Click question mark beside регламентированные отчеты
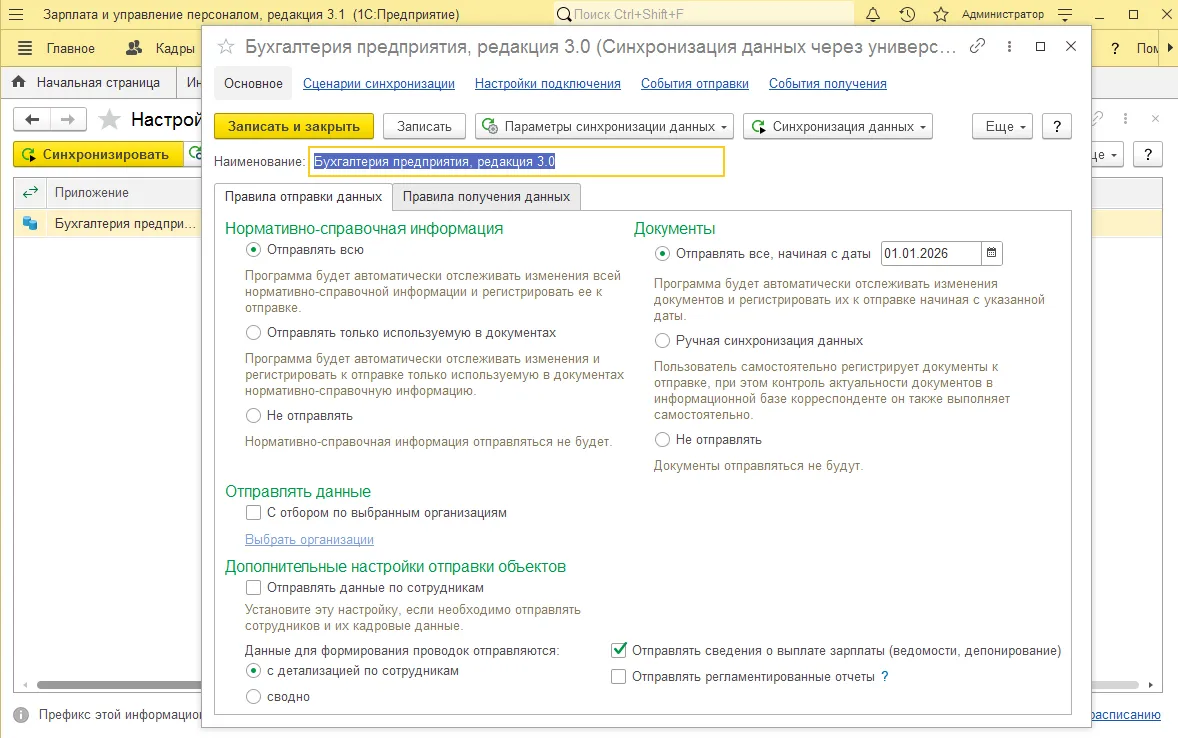Viewport: 1178px width, 738px height. click(885, 676)
